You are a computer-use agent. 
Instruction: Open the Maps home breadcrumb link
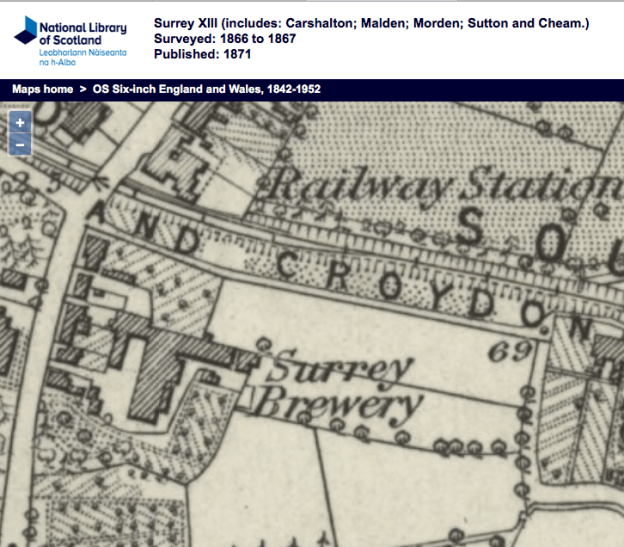pos(41,89)
